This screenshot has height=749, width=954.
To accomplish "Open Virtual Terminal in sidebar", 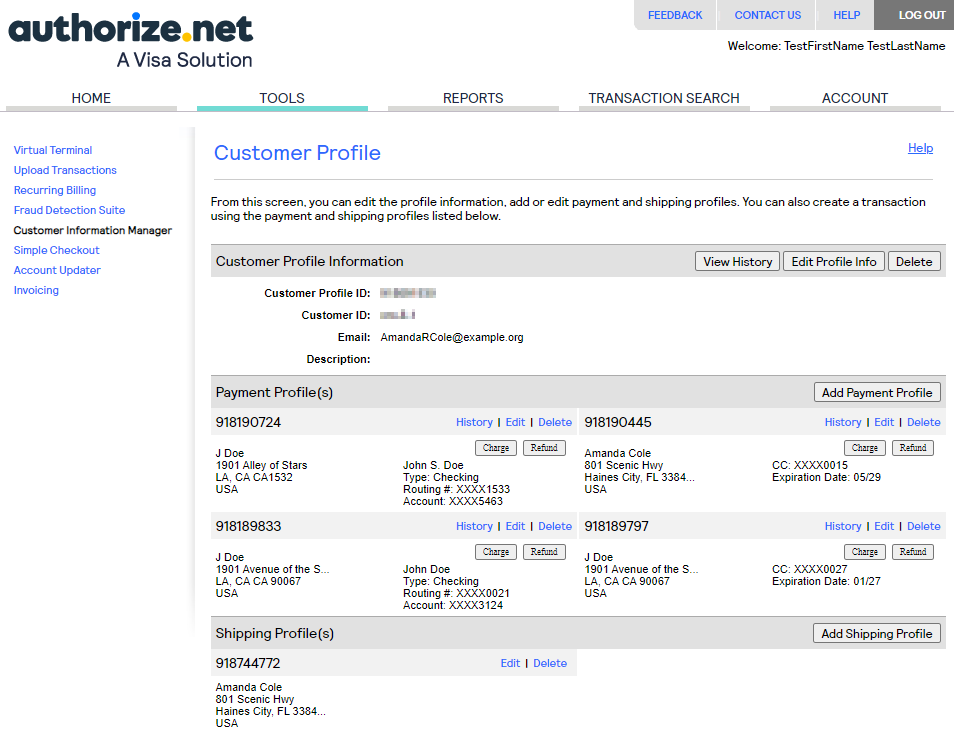I will click(53, 150).
